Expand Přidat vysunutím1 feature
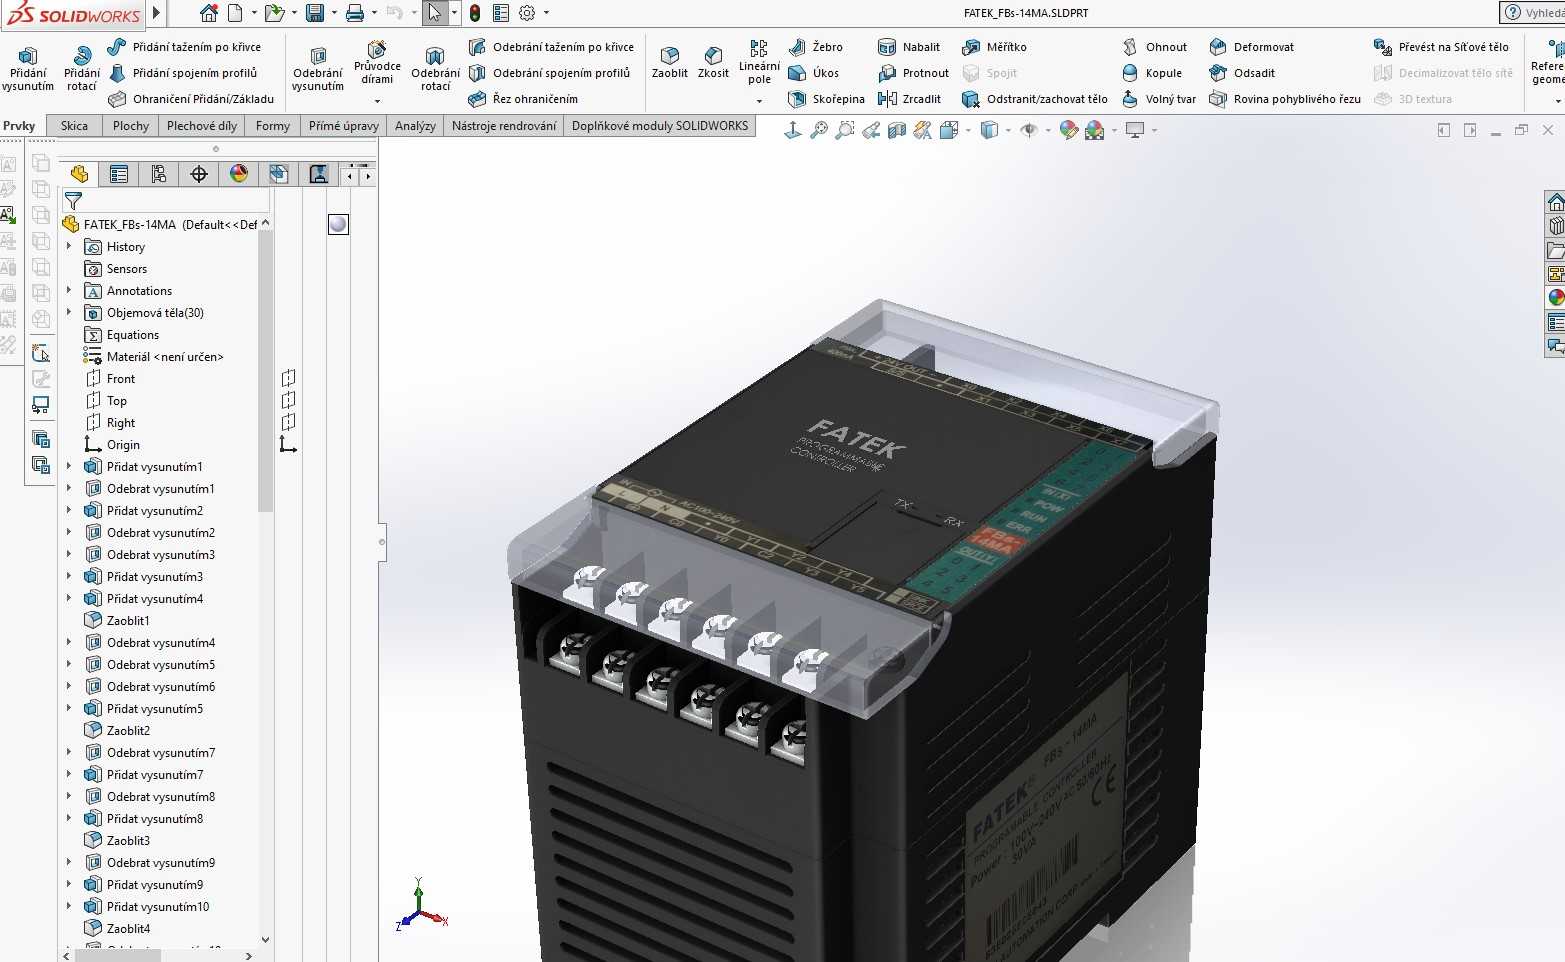The height and width of the screenshot is (962, 1565). click(x=69, y=467)
